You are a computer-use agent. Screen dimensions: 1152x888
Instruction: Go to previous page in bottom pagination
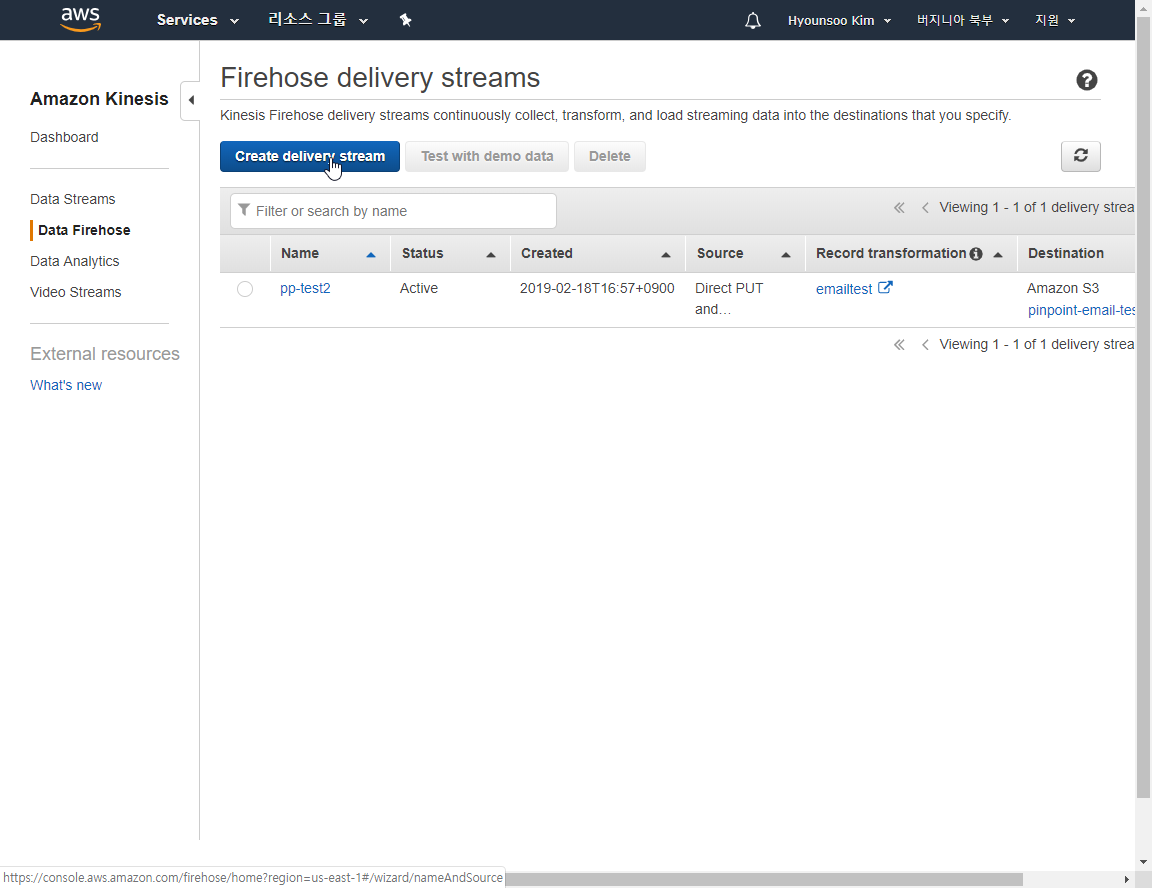pyautogui.click(x=925, y=344)
